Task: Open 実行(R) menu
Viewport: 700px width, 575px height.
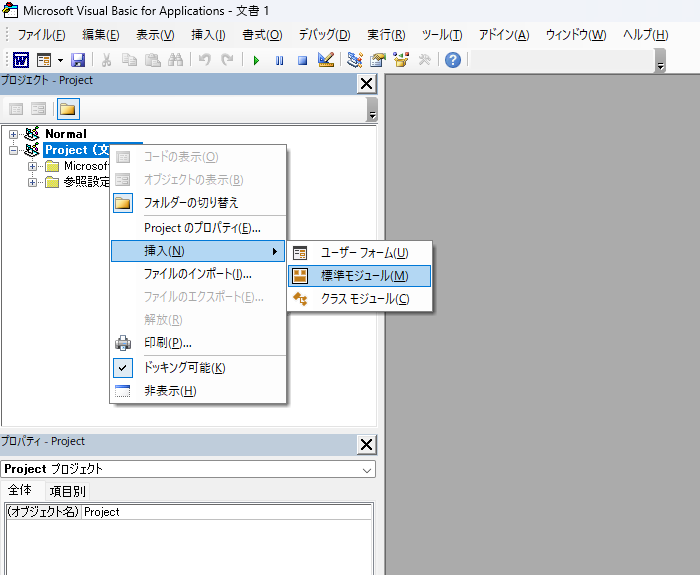Action: pos(386,35)
